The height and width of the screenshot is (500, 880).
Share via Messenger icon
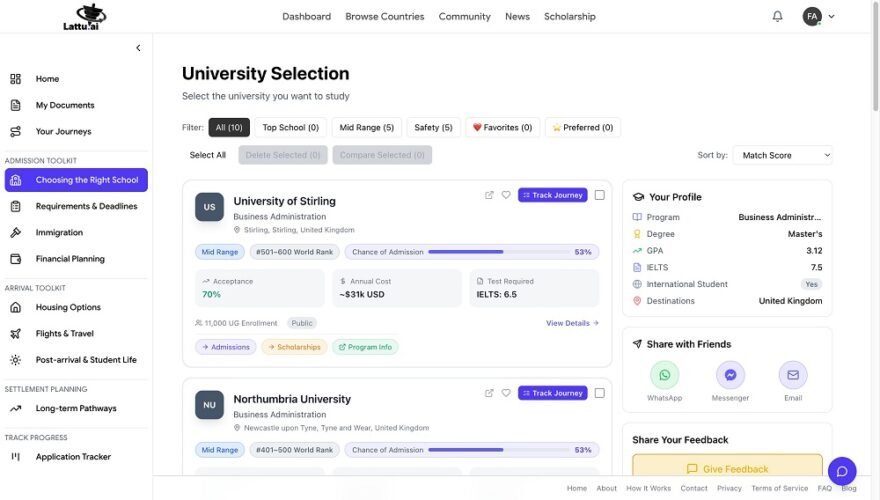click(x=730, y=375)
